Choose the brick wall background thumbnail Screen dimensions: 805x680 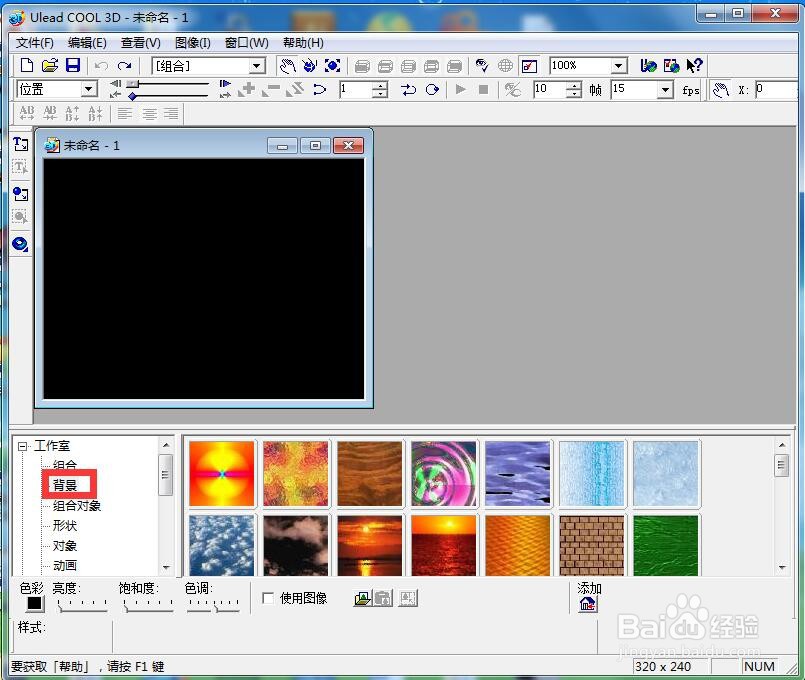tap(591, 546)
